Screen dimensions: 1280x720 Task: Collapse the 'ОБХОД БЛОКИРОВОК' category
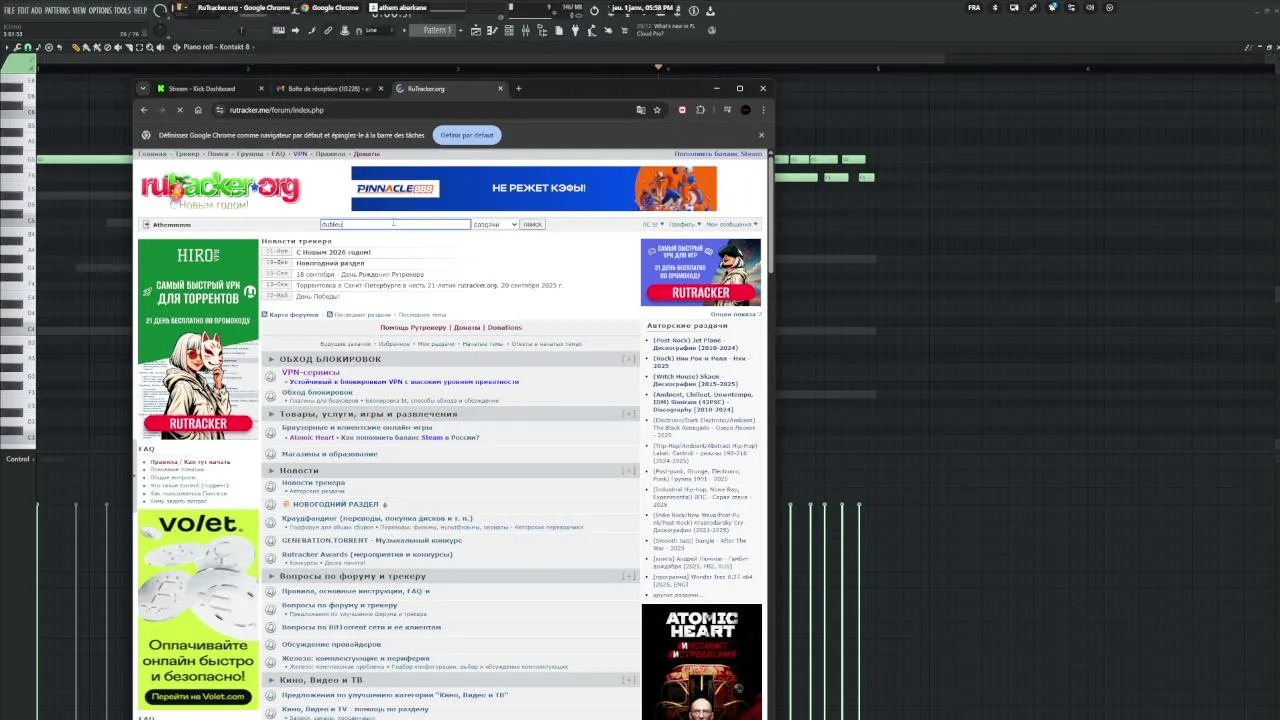click(x=629, y=358)
